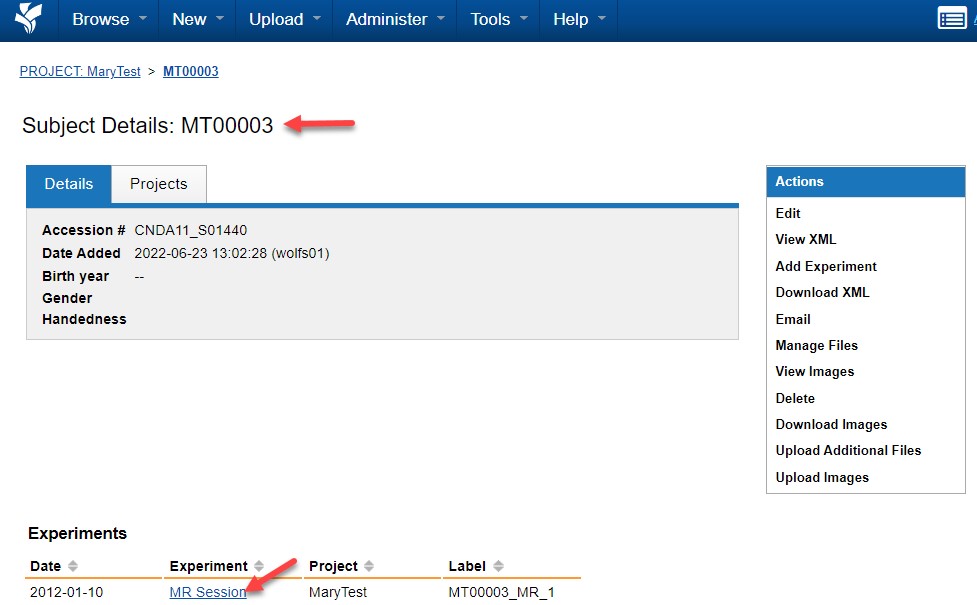This screenshot has width=977, height=605.
Task: Open the MR Session experiment link
Action: click(207, 591)
